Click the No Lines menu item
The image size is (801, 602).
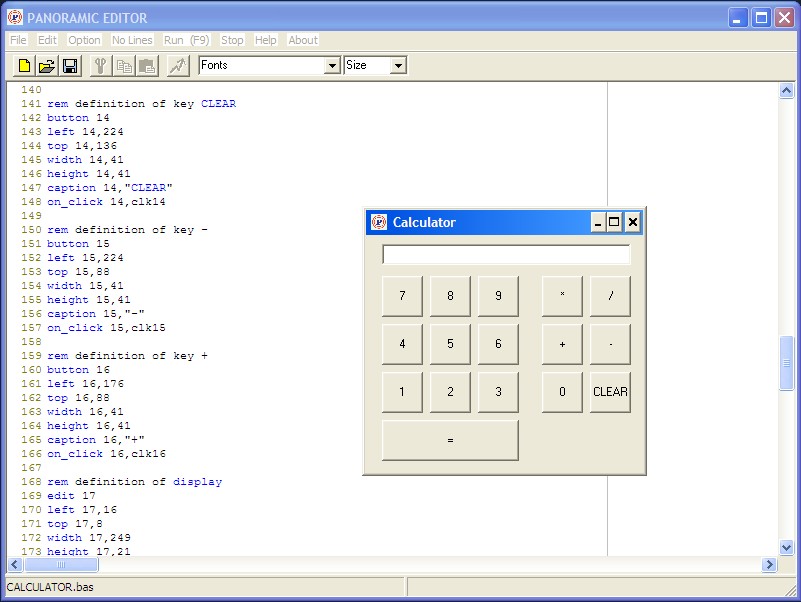[132, 40]
